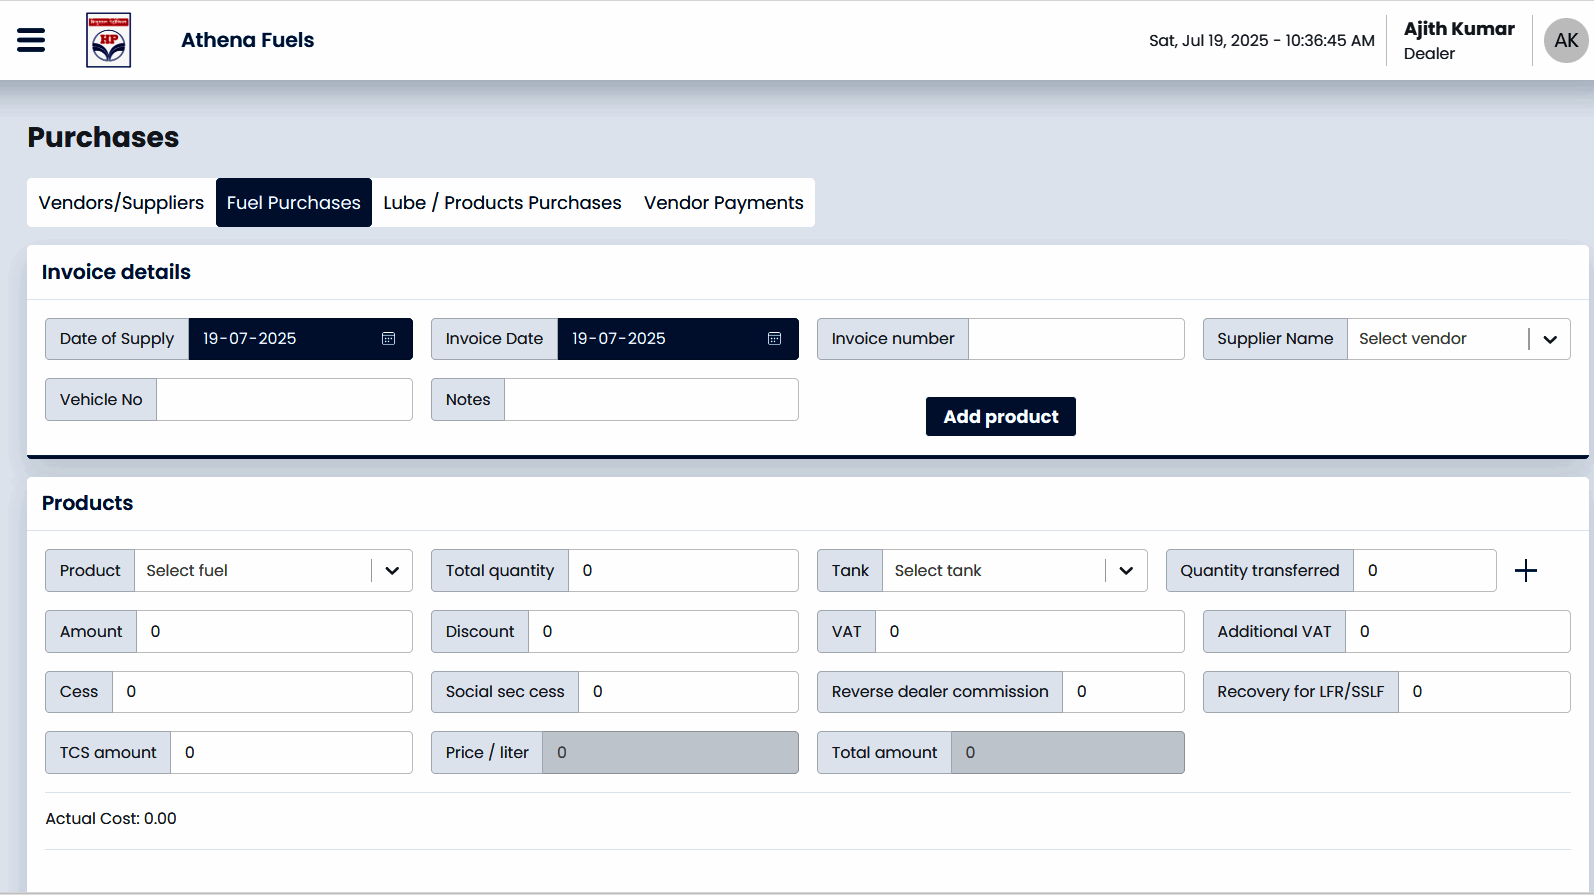Expand the Supplier Name vendor dropdown
The width and height of the screenshot is (1594, 895).
1549,339
